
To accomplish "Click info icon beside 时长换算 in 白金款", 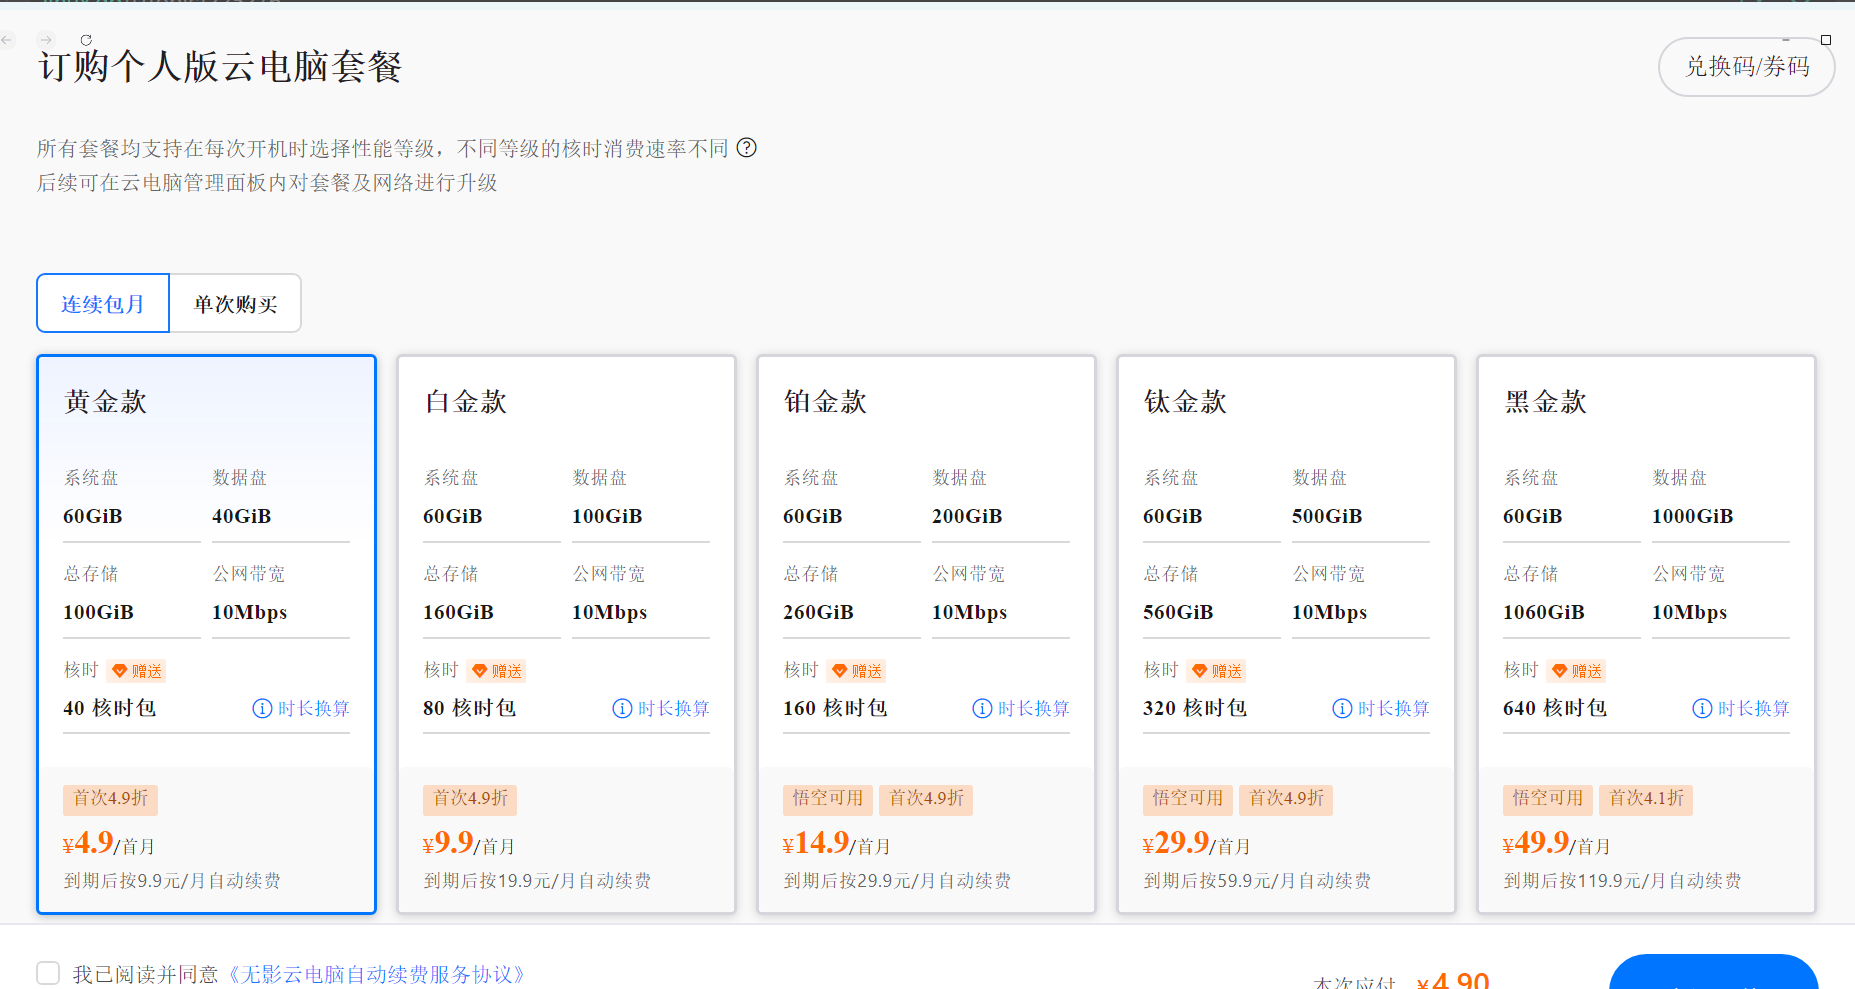I will coord(622,708).
